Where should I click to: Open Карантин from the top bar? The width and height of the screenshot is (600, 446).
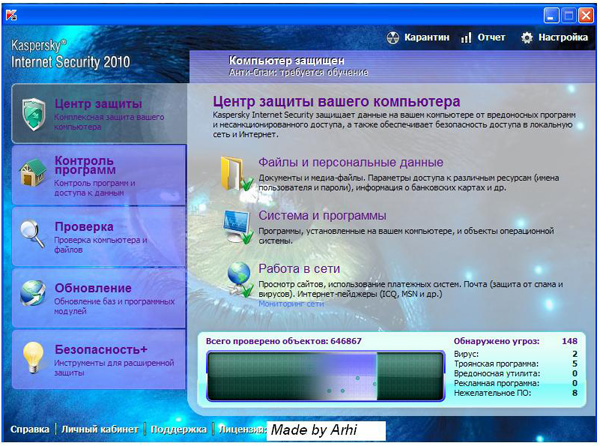point(427,37)
